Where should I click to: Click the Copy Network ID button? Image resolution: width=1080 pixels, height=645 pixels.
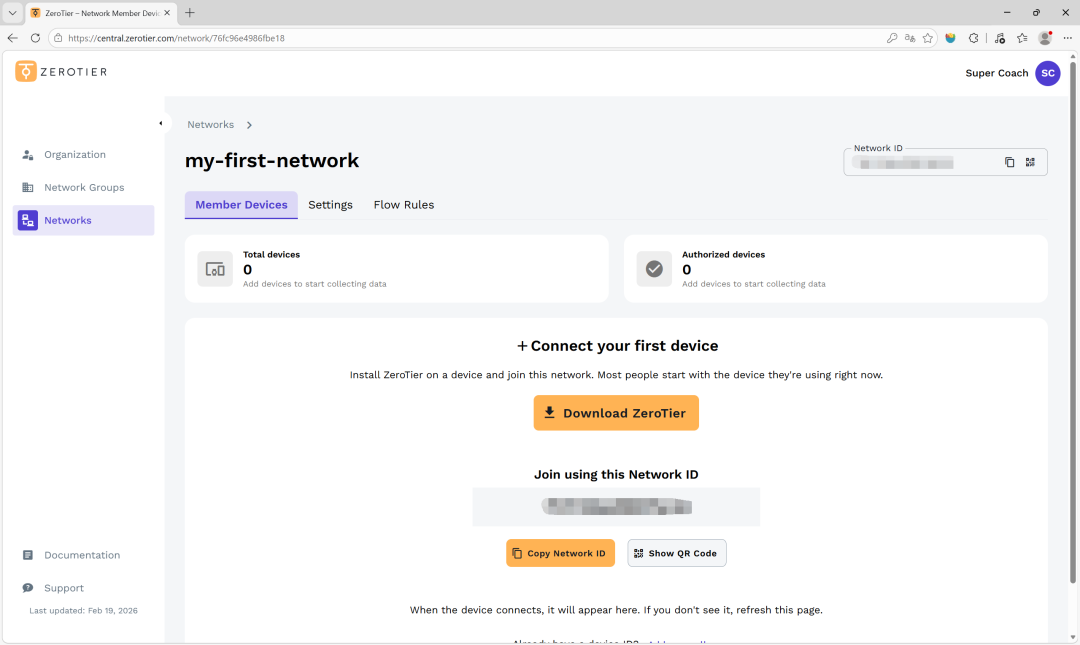pos(561,553)
